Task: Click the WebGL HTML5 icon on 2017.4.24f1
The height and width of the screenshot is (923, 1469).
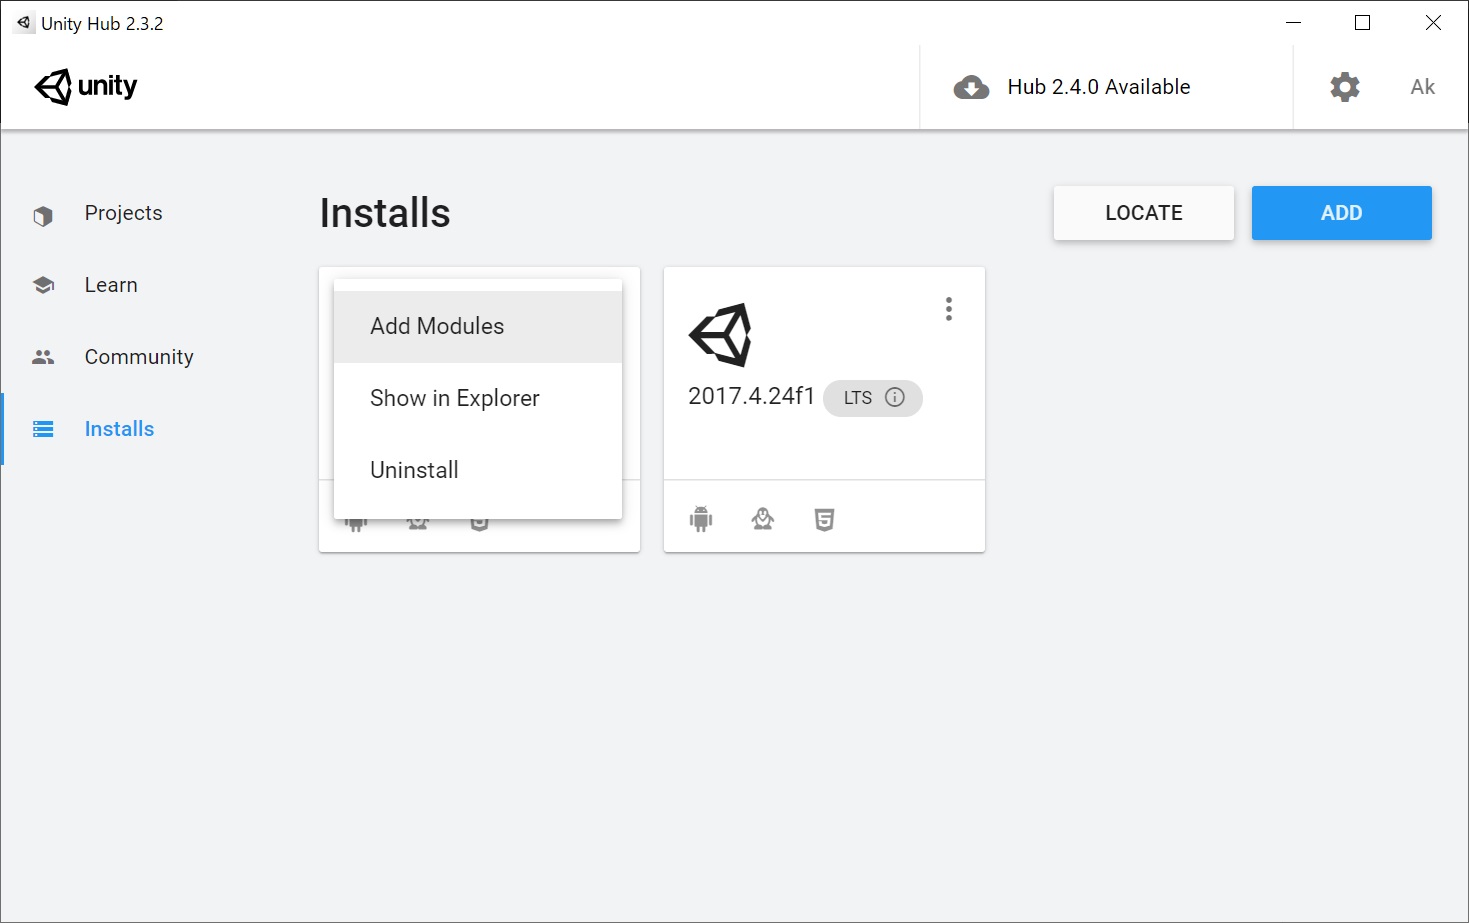Action: point(824,520)
